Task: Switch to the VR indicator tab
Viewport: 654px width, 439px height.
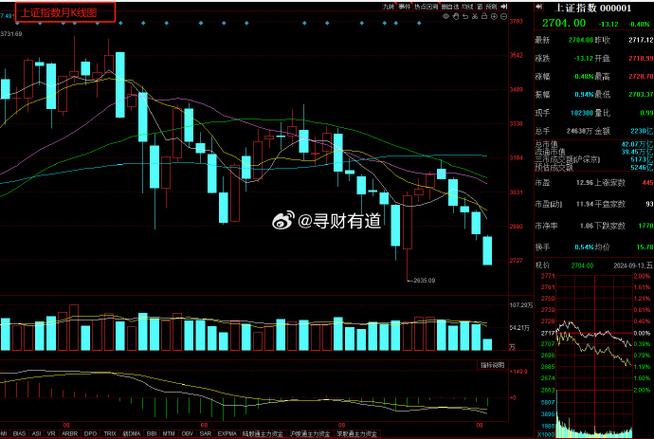Action: click(51, 434)
